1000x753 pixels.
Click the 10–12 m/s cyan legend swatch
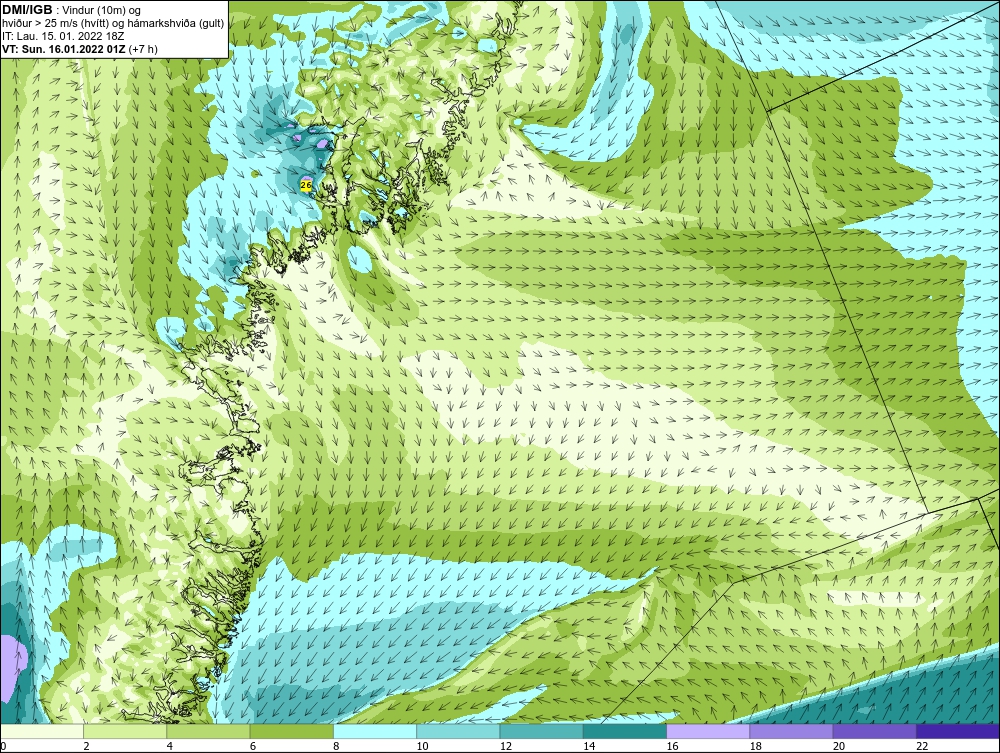tap(458, 731)
